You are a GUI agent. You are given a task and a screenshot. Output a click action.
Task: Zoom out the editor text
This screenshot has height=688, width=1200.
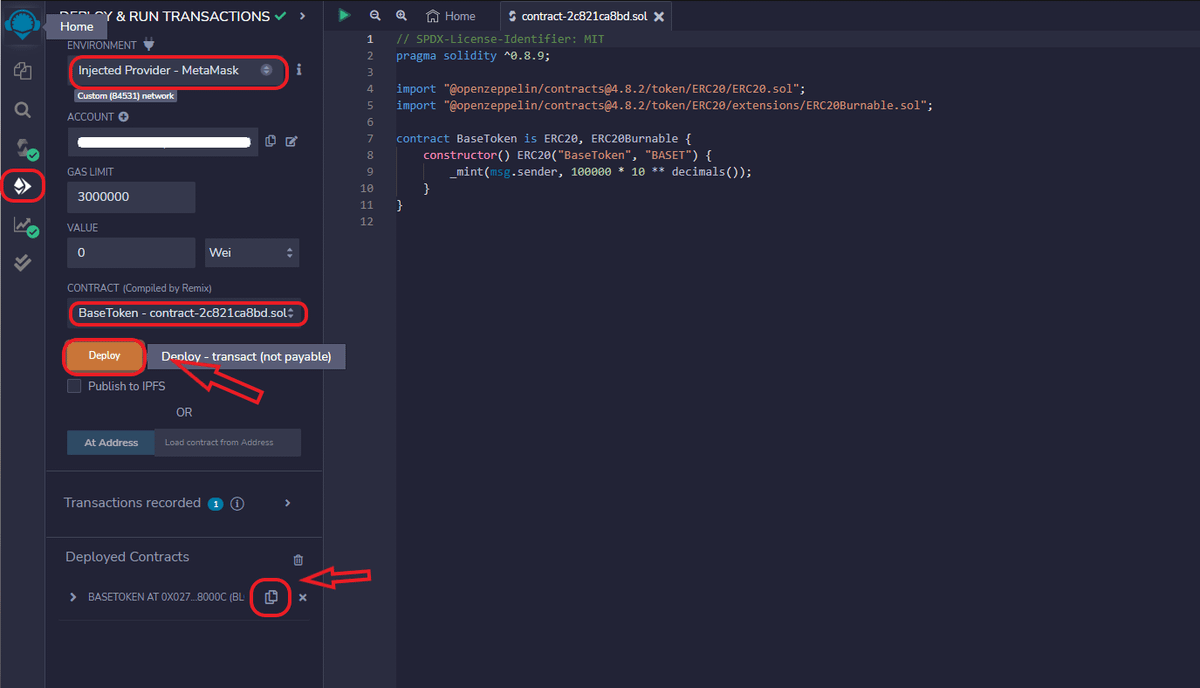tap(375, 16)
